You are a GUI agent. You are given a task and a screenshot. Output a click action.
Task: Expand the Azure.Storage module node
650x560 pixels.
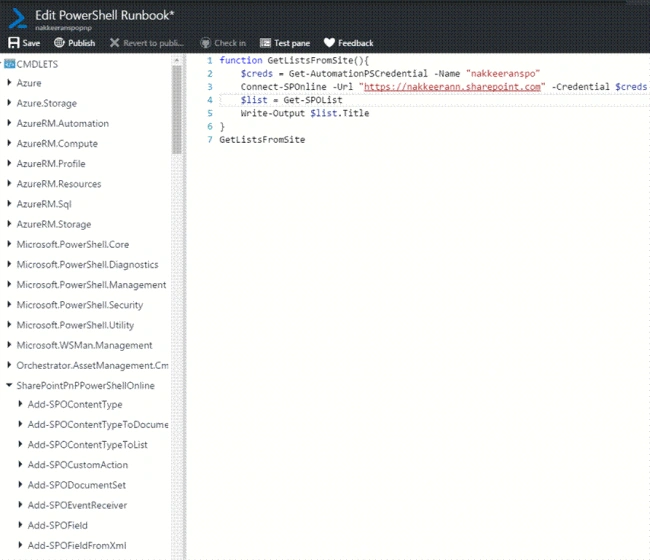click(x=9, y=103)
